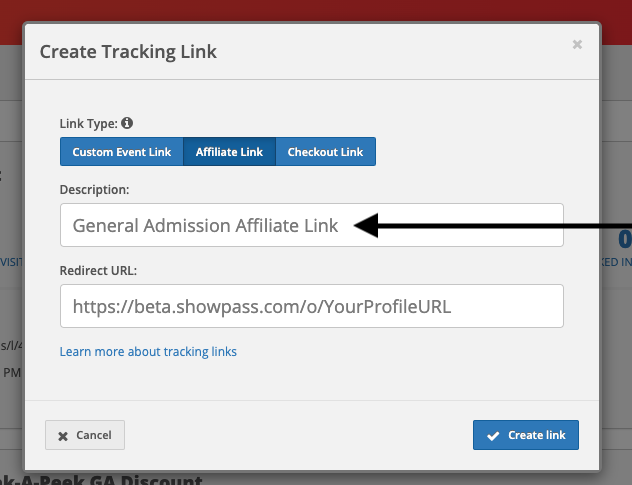
Task: Click the GA Discount heading behind dialog
Action: pos(101,480)
